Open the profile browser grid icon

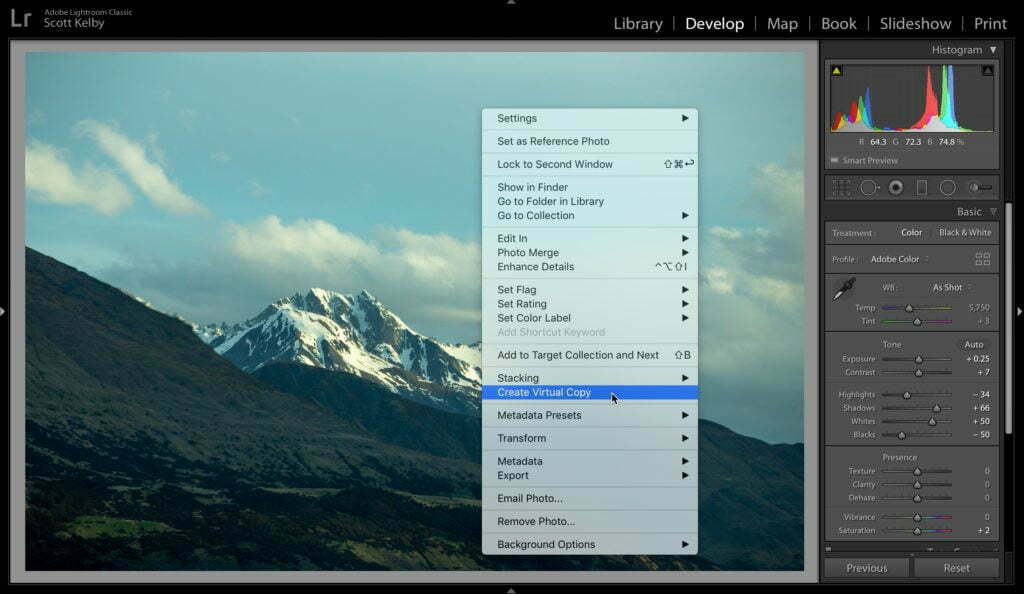pos(982,259)
